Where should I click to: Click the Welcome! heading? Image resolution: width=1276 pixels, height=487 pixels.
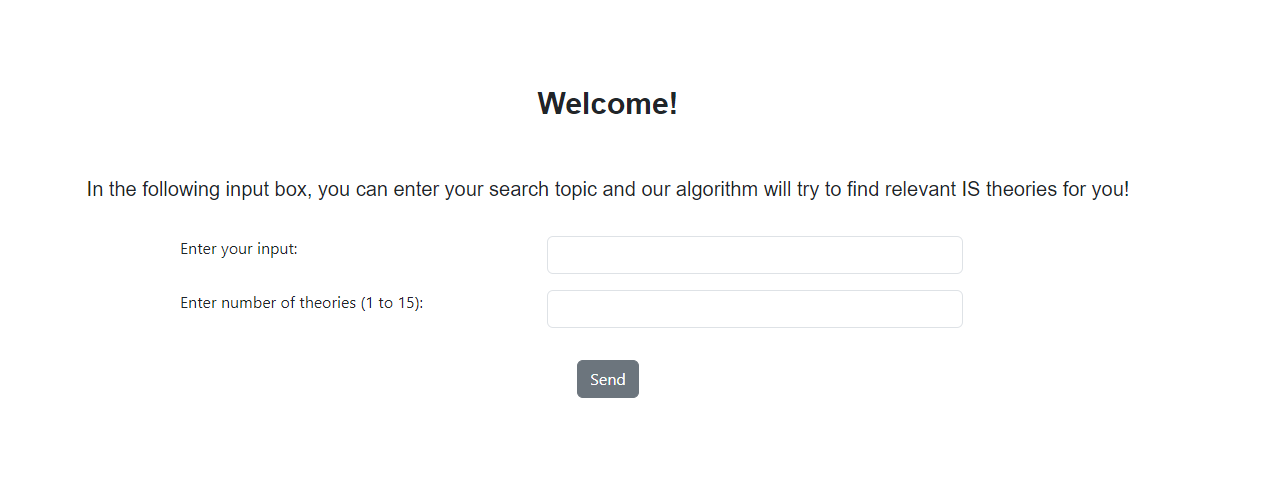[x=608, y=103]
